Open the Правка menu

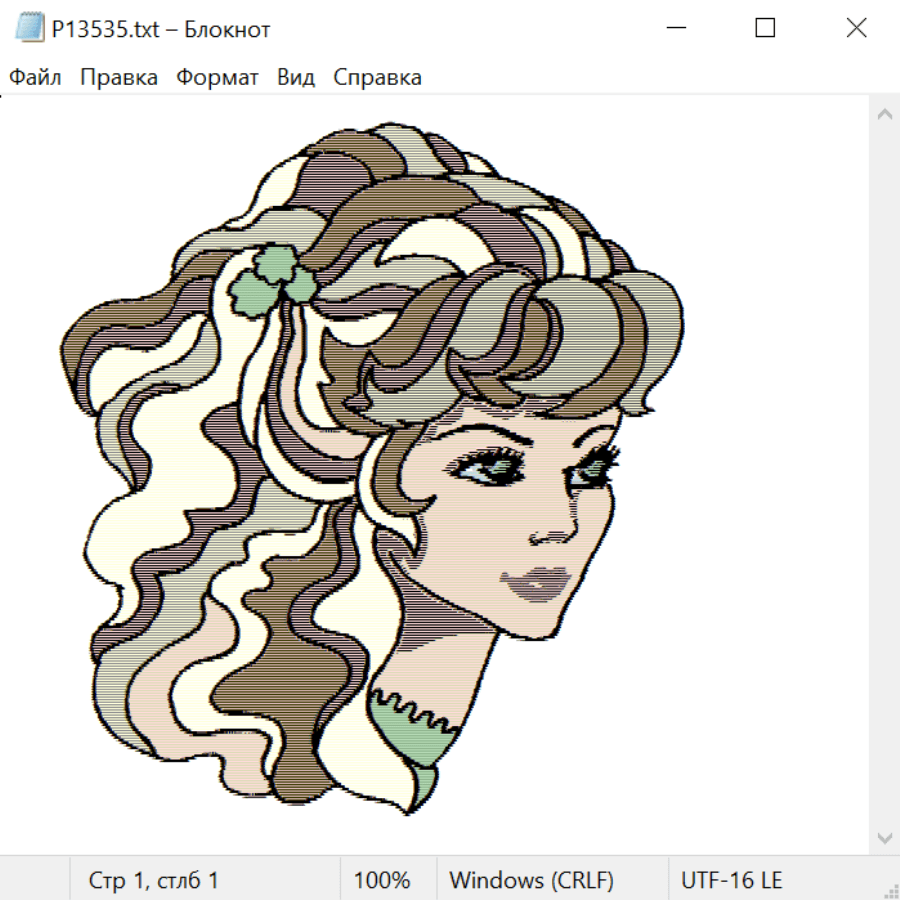tap(118, 78)
